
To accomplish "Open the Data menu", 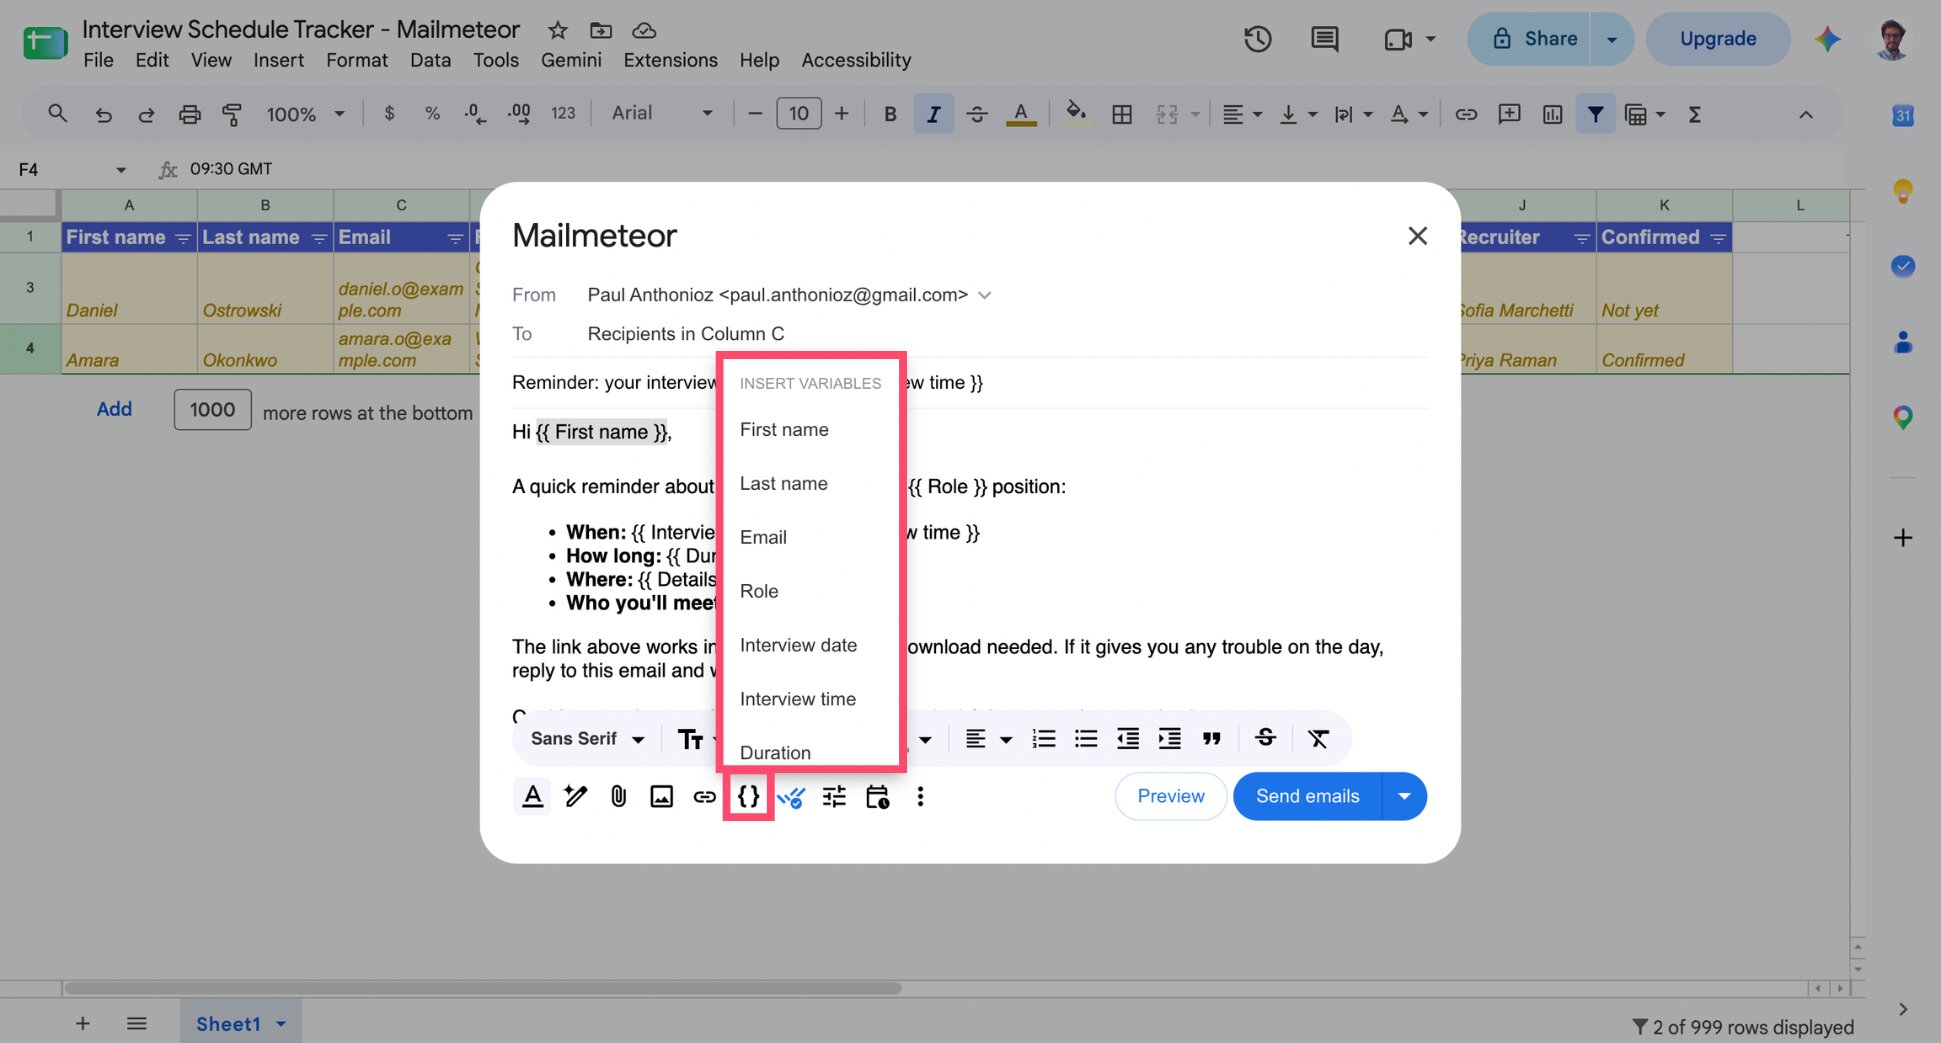I will pos(430,60).
